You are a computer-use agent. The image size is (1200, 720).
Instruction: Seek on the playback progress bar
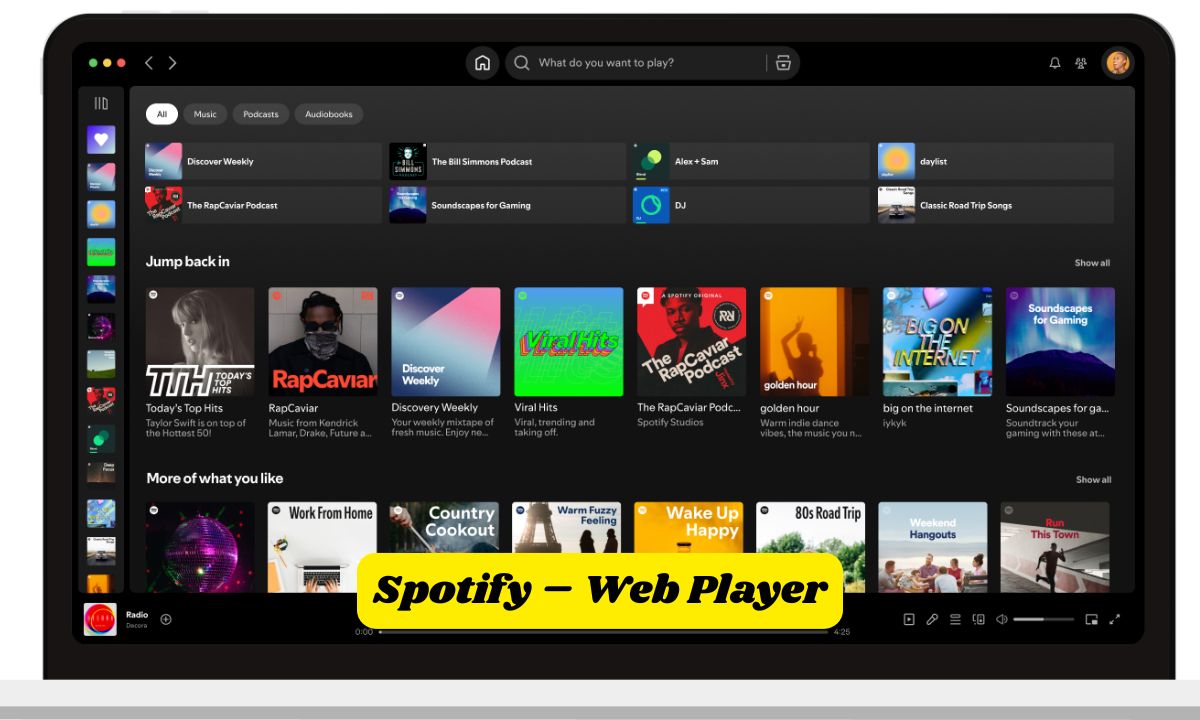pos(603,632)
